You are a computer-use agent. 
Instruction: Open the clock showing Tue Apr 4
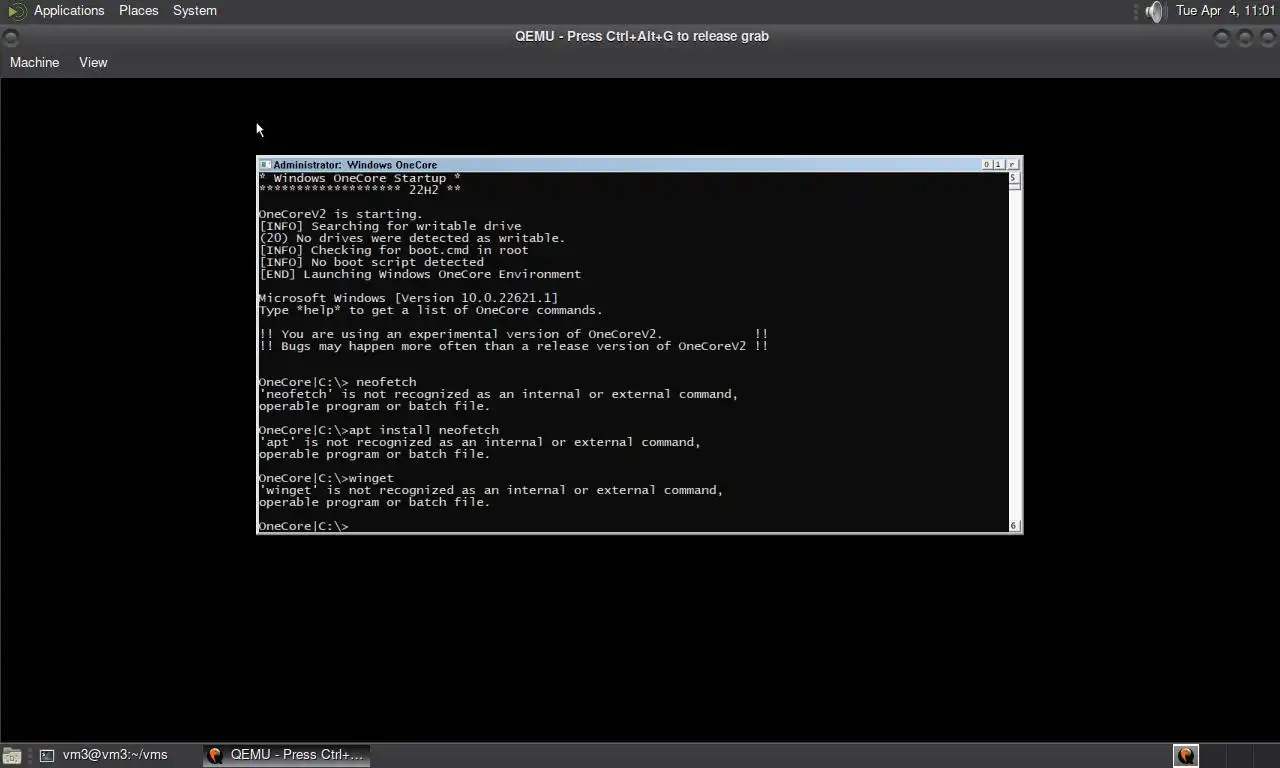[x=1226, y=10]
